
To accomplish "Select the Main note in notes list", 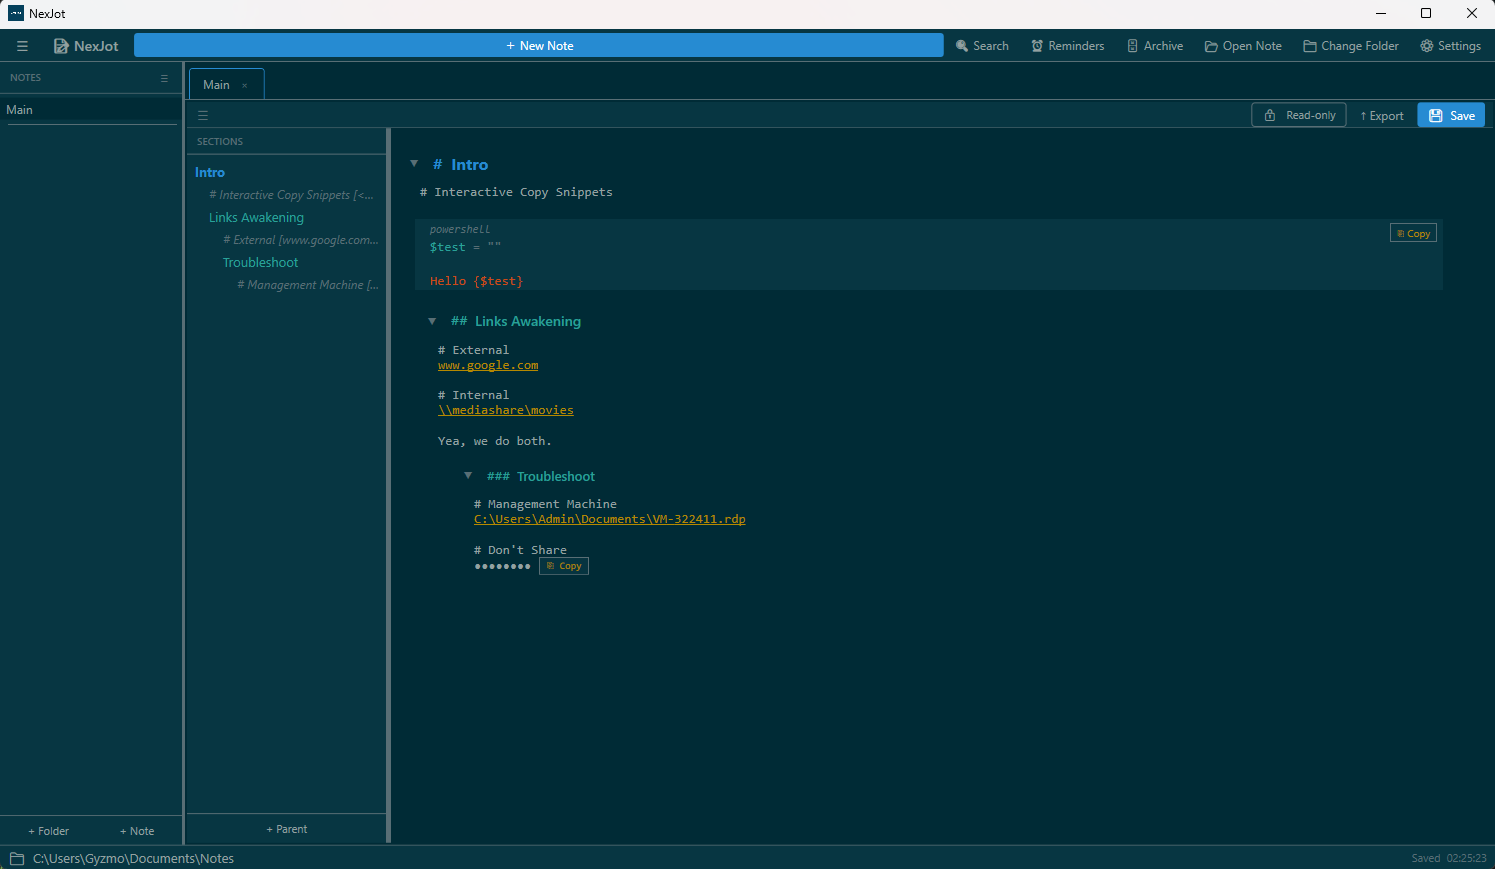I will (90, 110).
